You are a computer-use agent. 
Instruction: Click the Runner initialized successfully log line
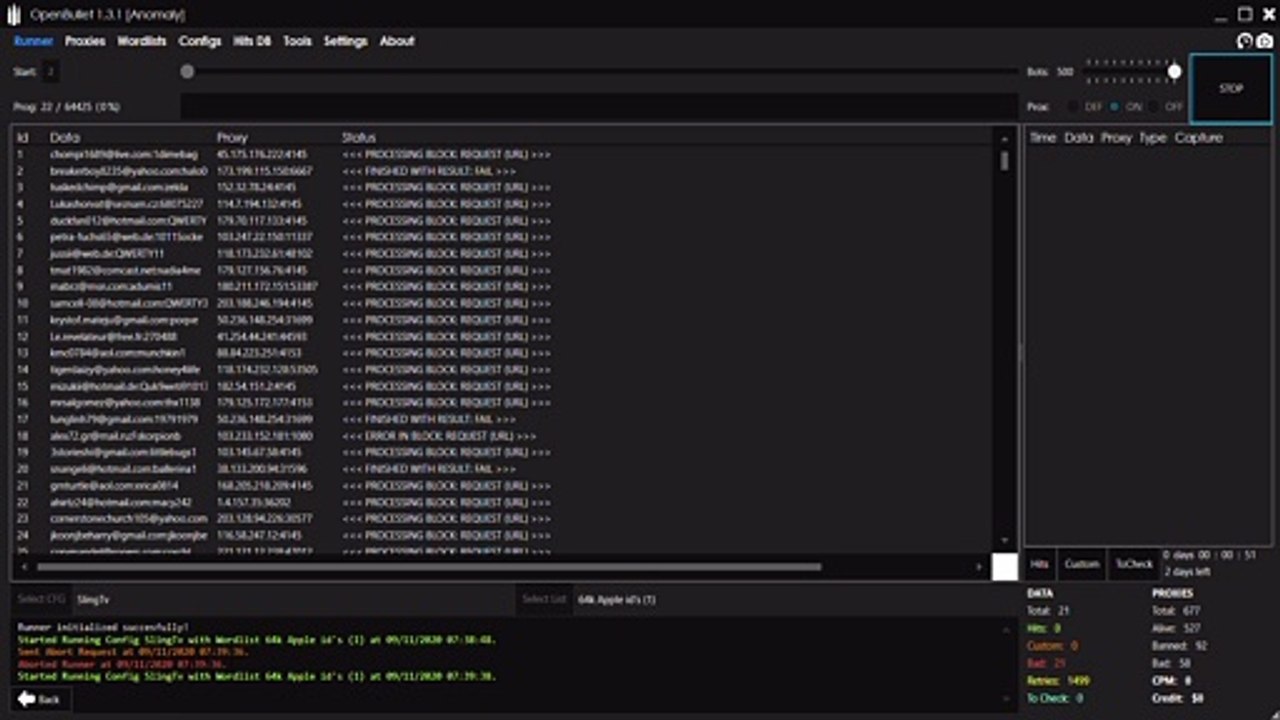103,627
